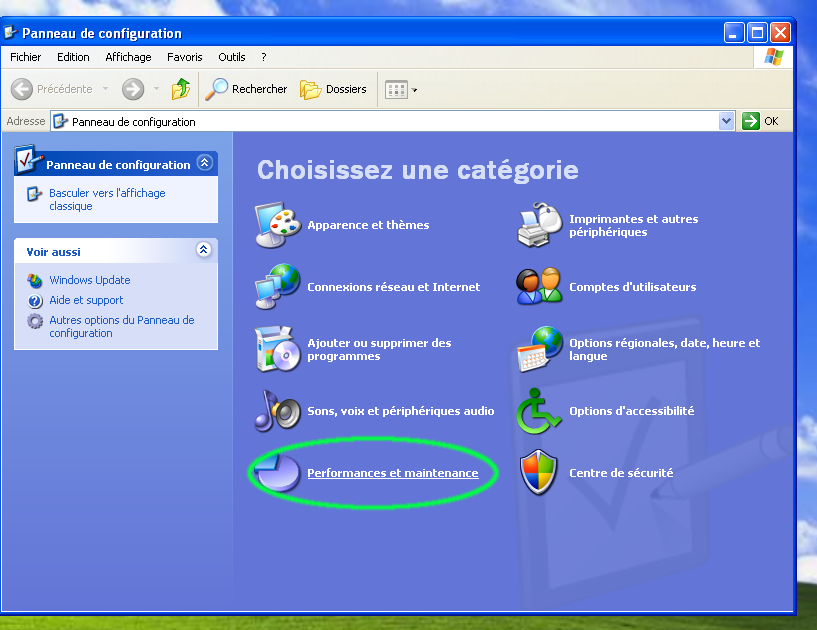
Task: Click the Rechercher toolbar button
Action: click(x=246, y=90)
